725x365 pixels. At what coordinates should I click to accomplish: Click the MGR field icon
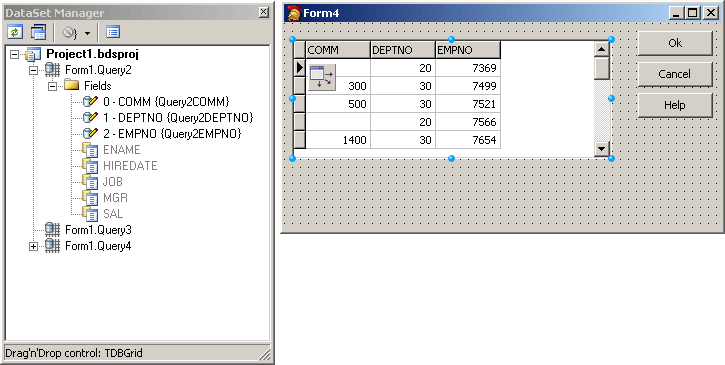(x=90, y=198)
